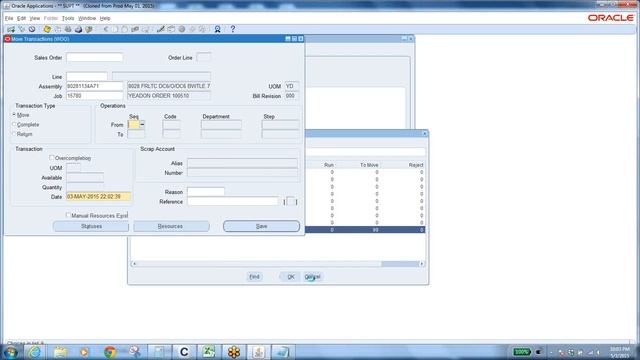Open Excel from the taskbar

(x=209, y=352)
